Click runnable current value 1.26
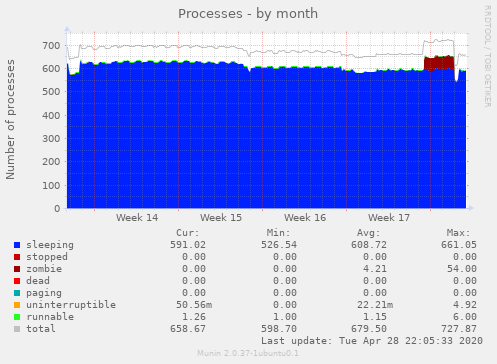Viewport: 497px width, 364px height. tap(194, 317)
